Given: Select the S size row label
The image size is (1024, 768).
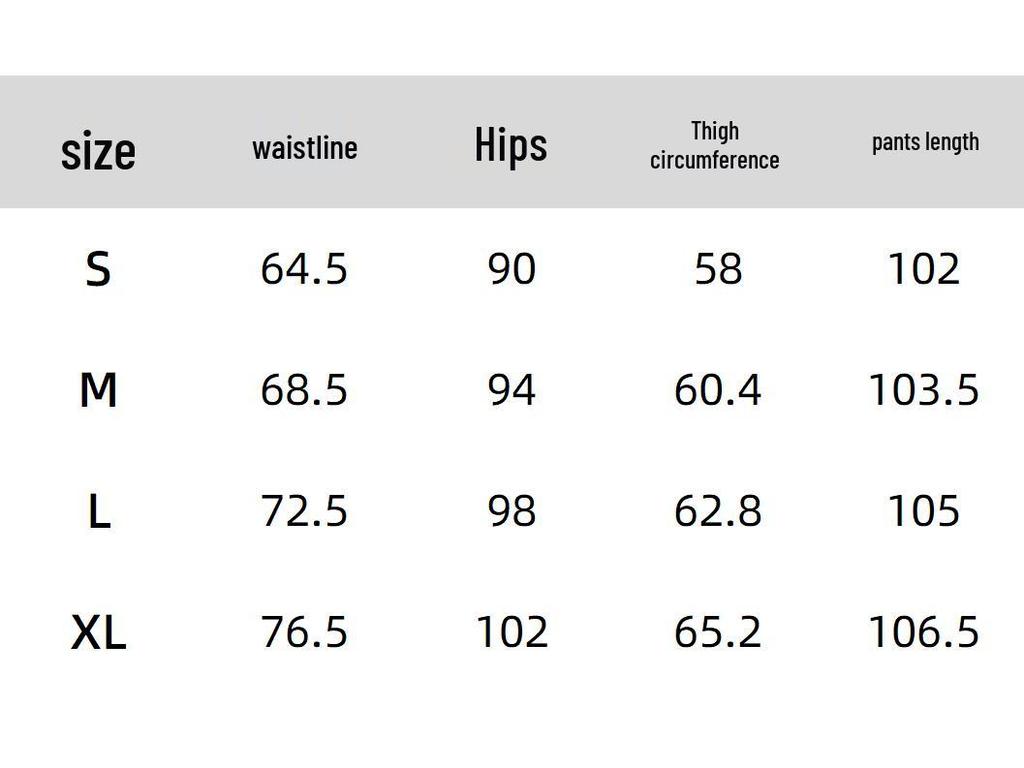Looking at the screenshot, I should [x=98, y=270].
